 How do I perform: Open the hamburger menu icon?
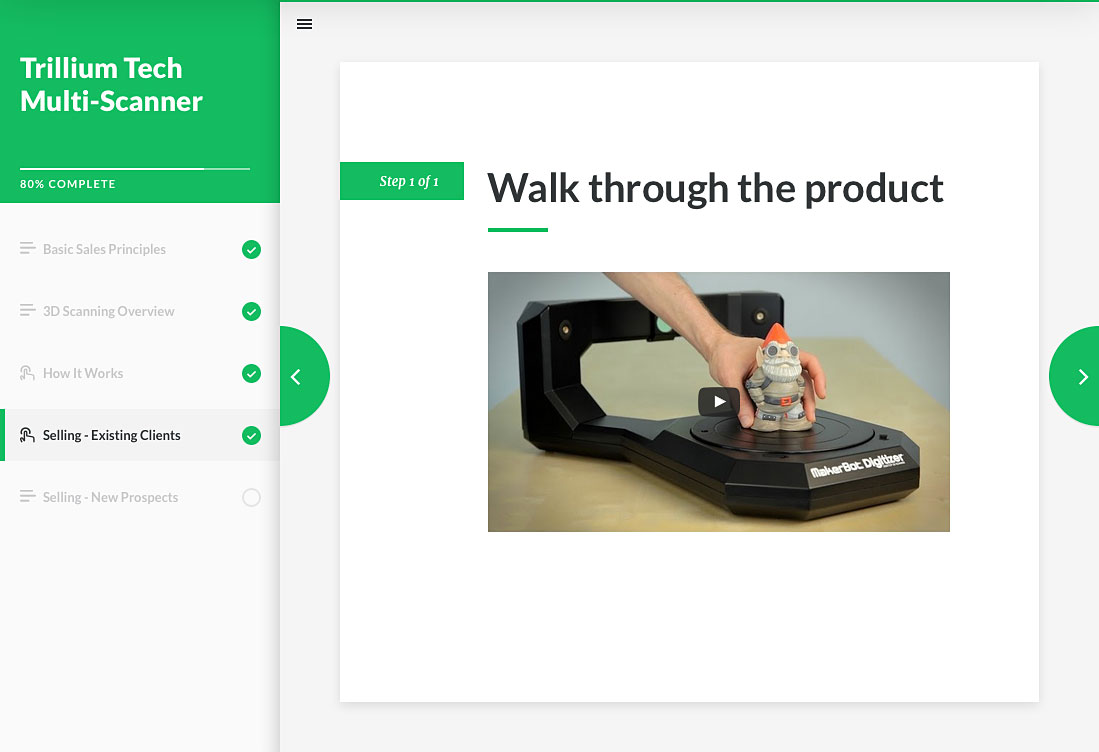304,25
